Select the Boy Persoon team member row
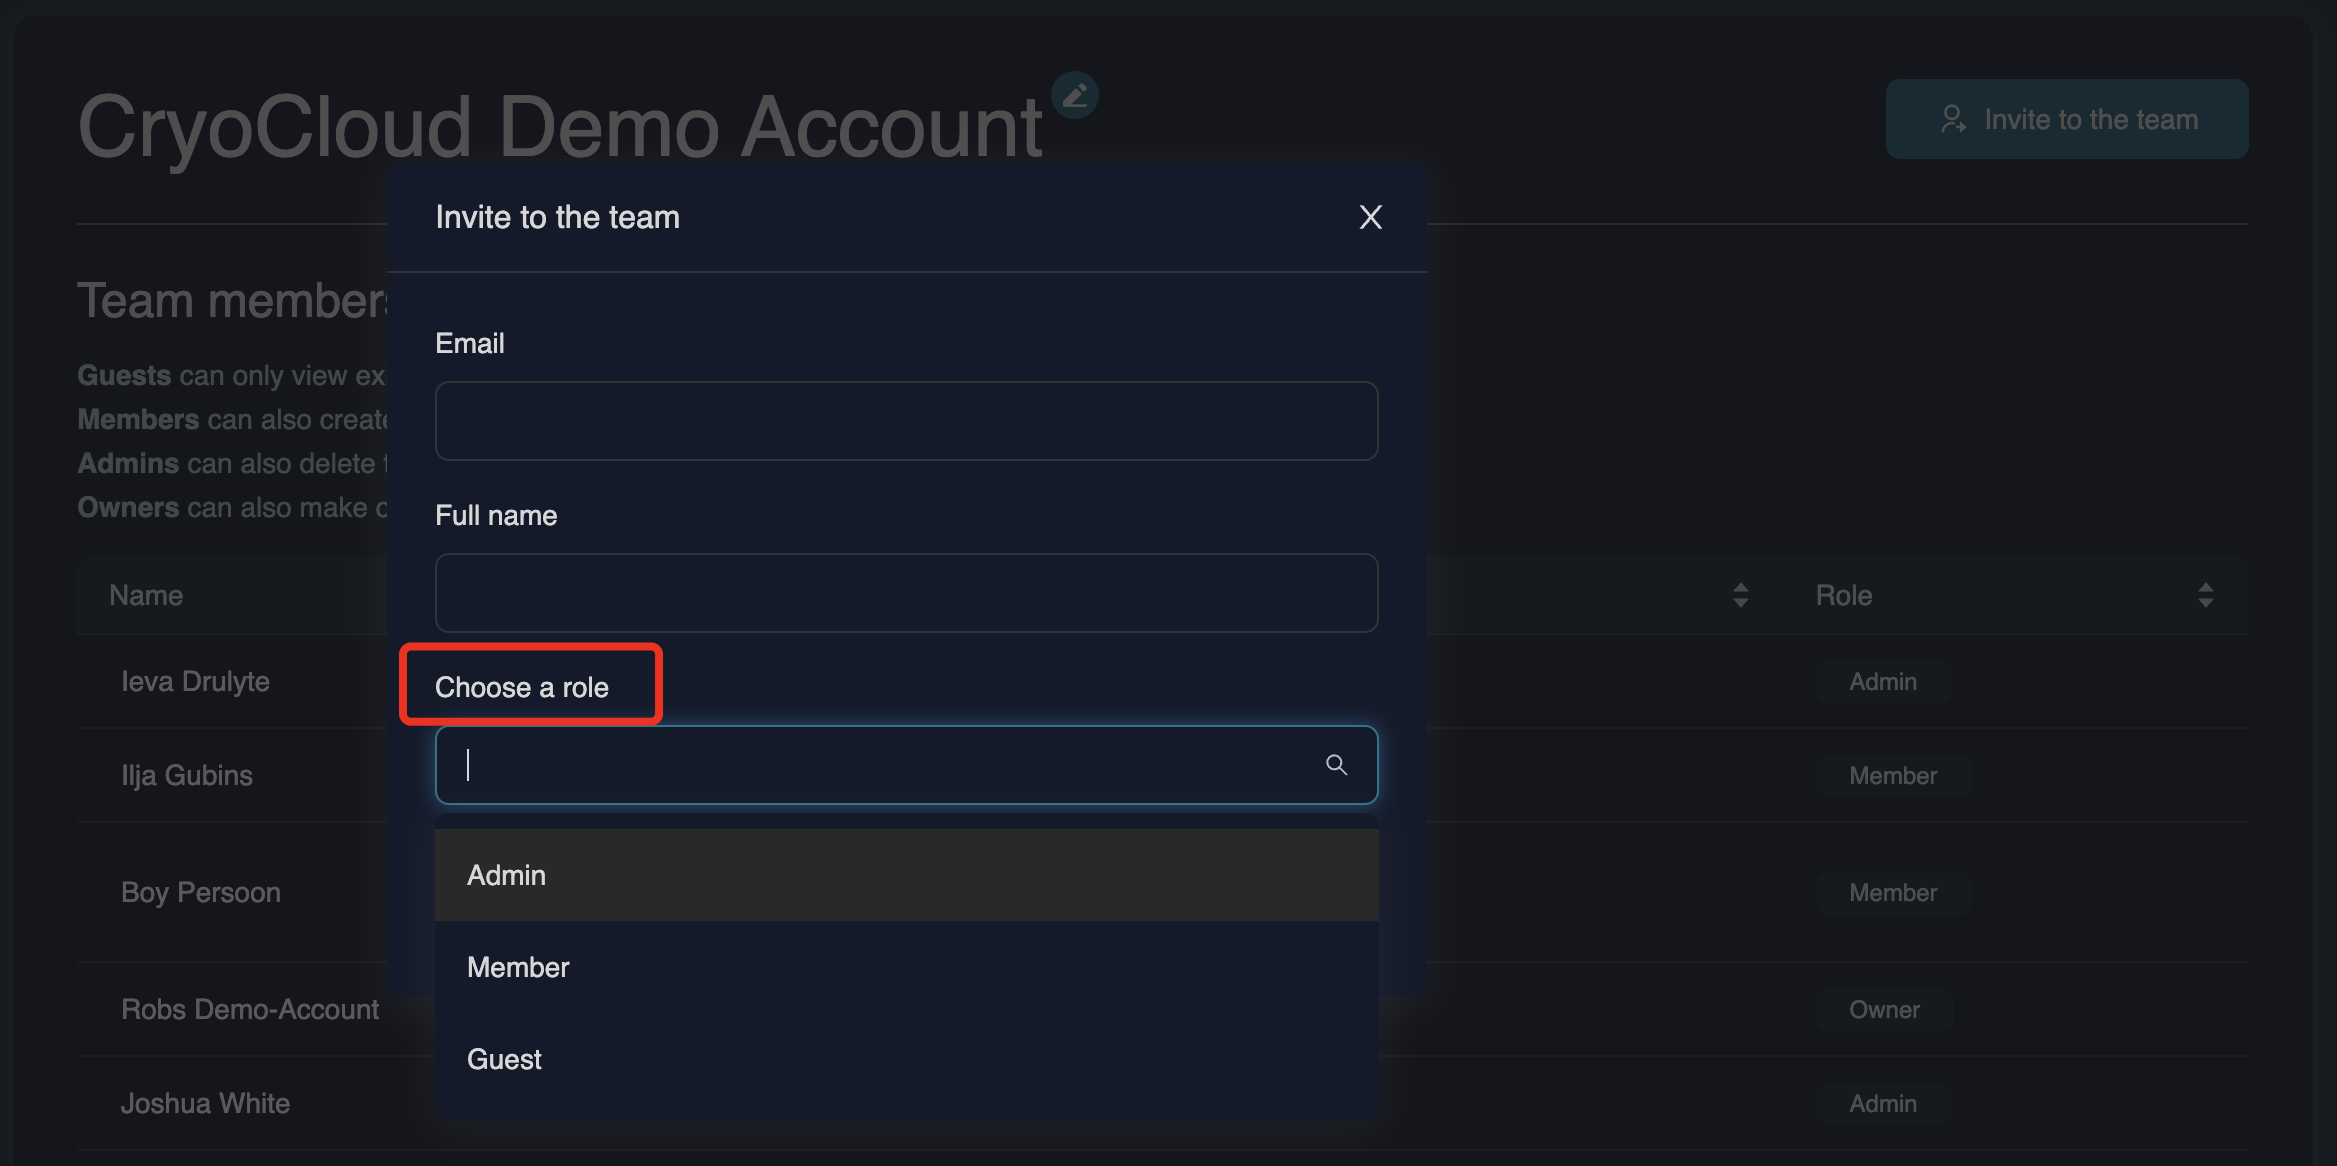Screen dimensions: 2337x1166 [201, 892]
